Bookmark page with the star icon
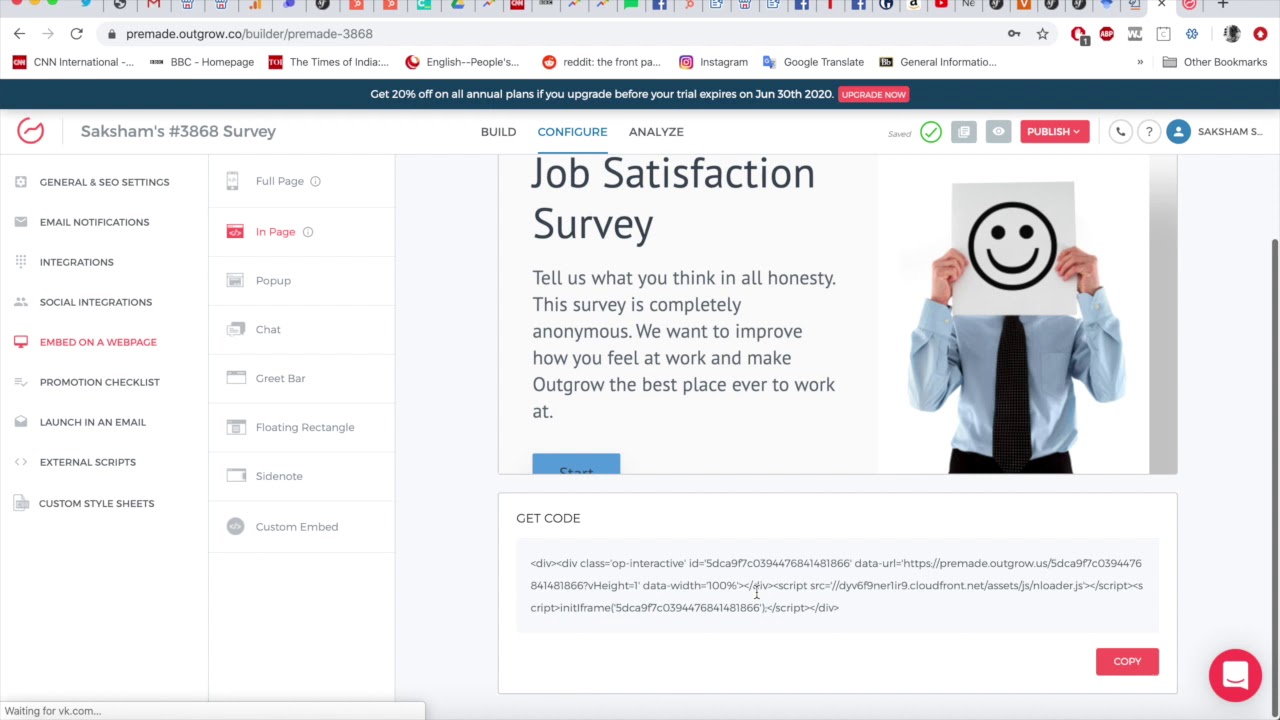Viewport: 1280px width, 720px height. (1042, 34)
